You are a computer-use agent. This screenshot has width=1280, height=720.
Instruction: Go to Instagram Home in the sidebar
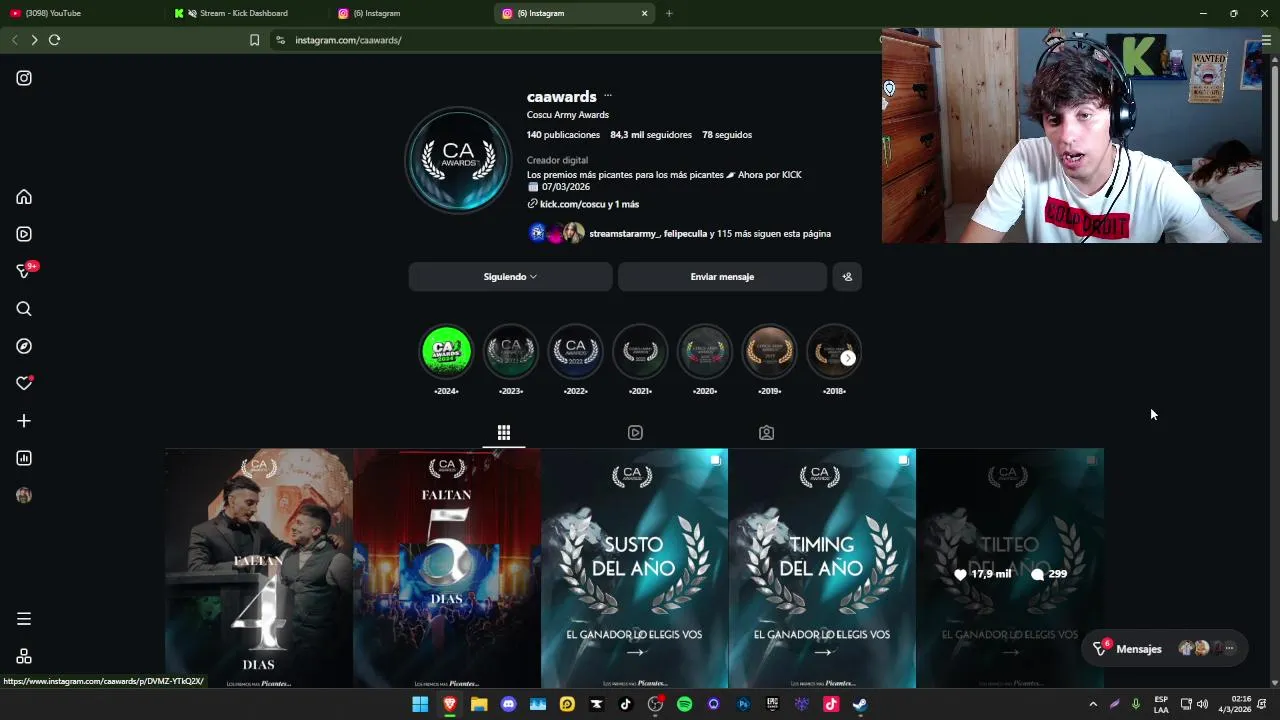[24, 197]
